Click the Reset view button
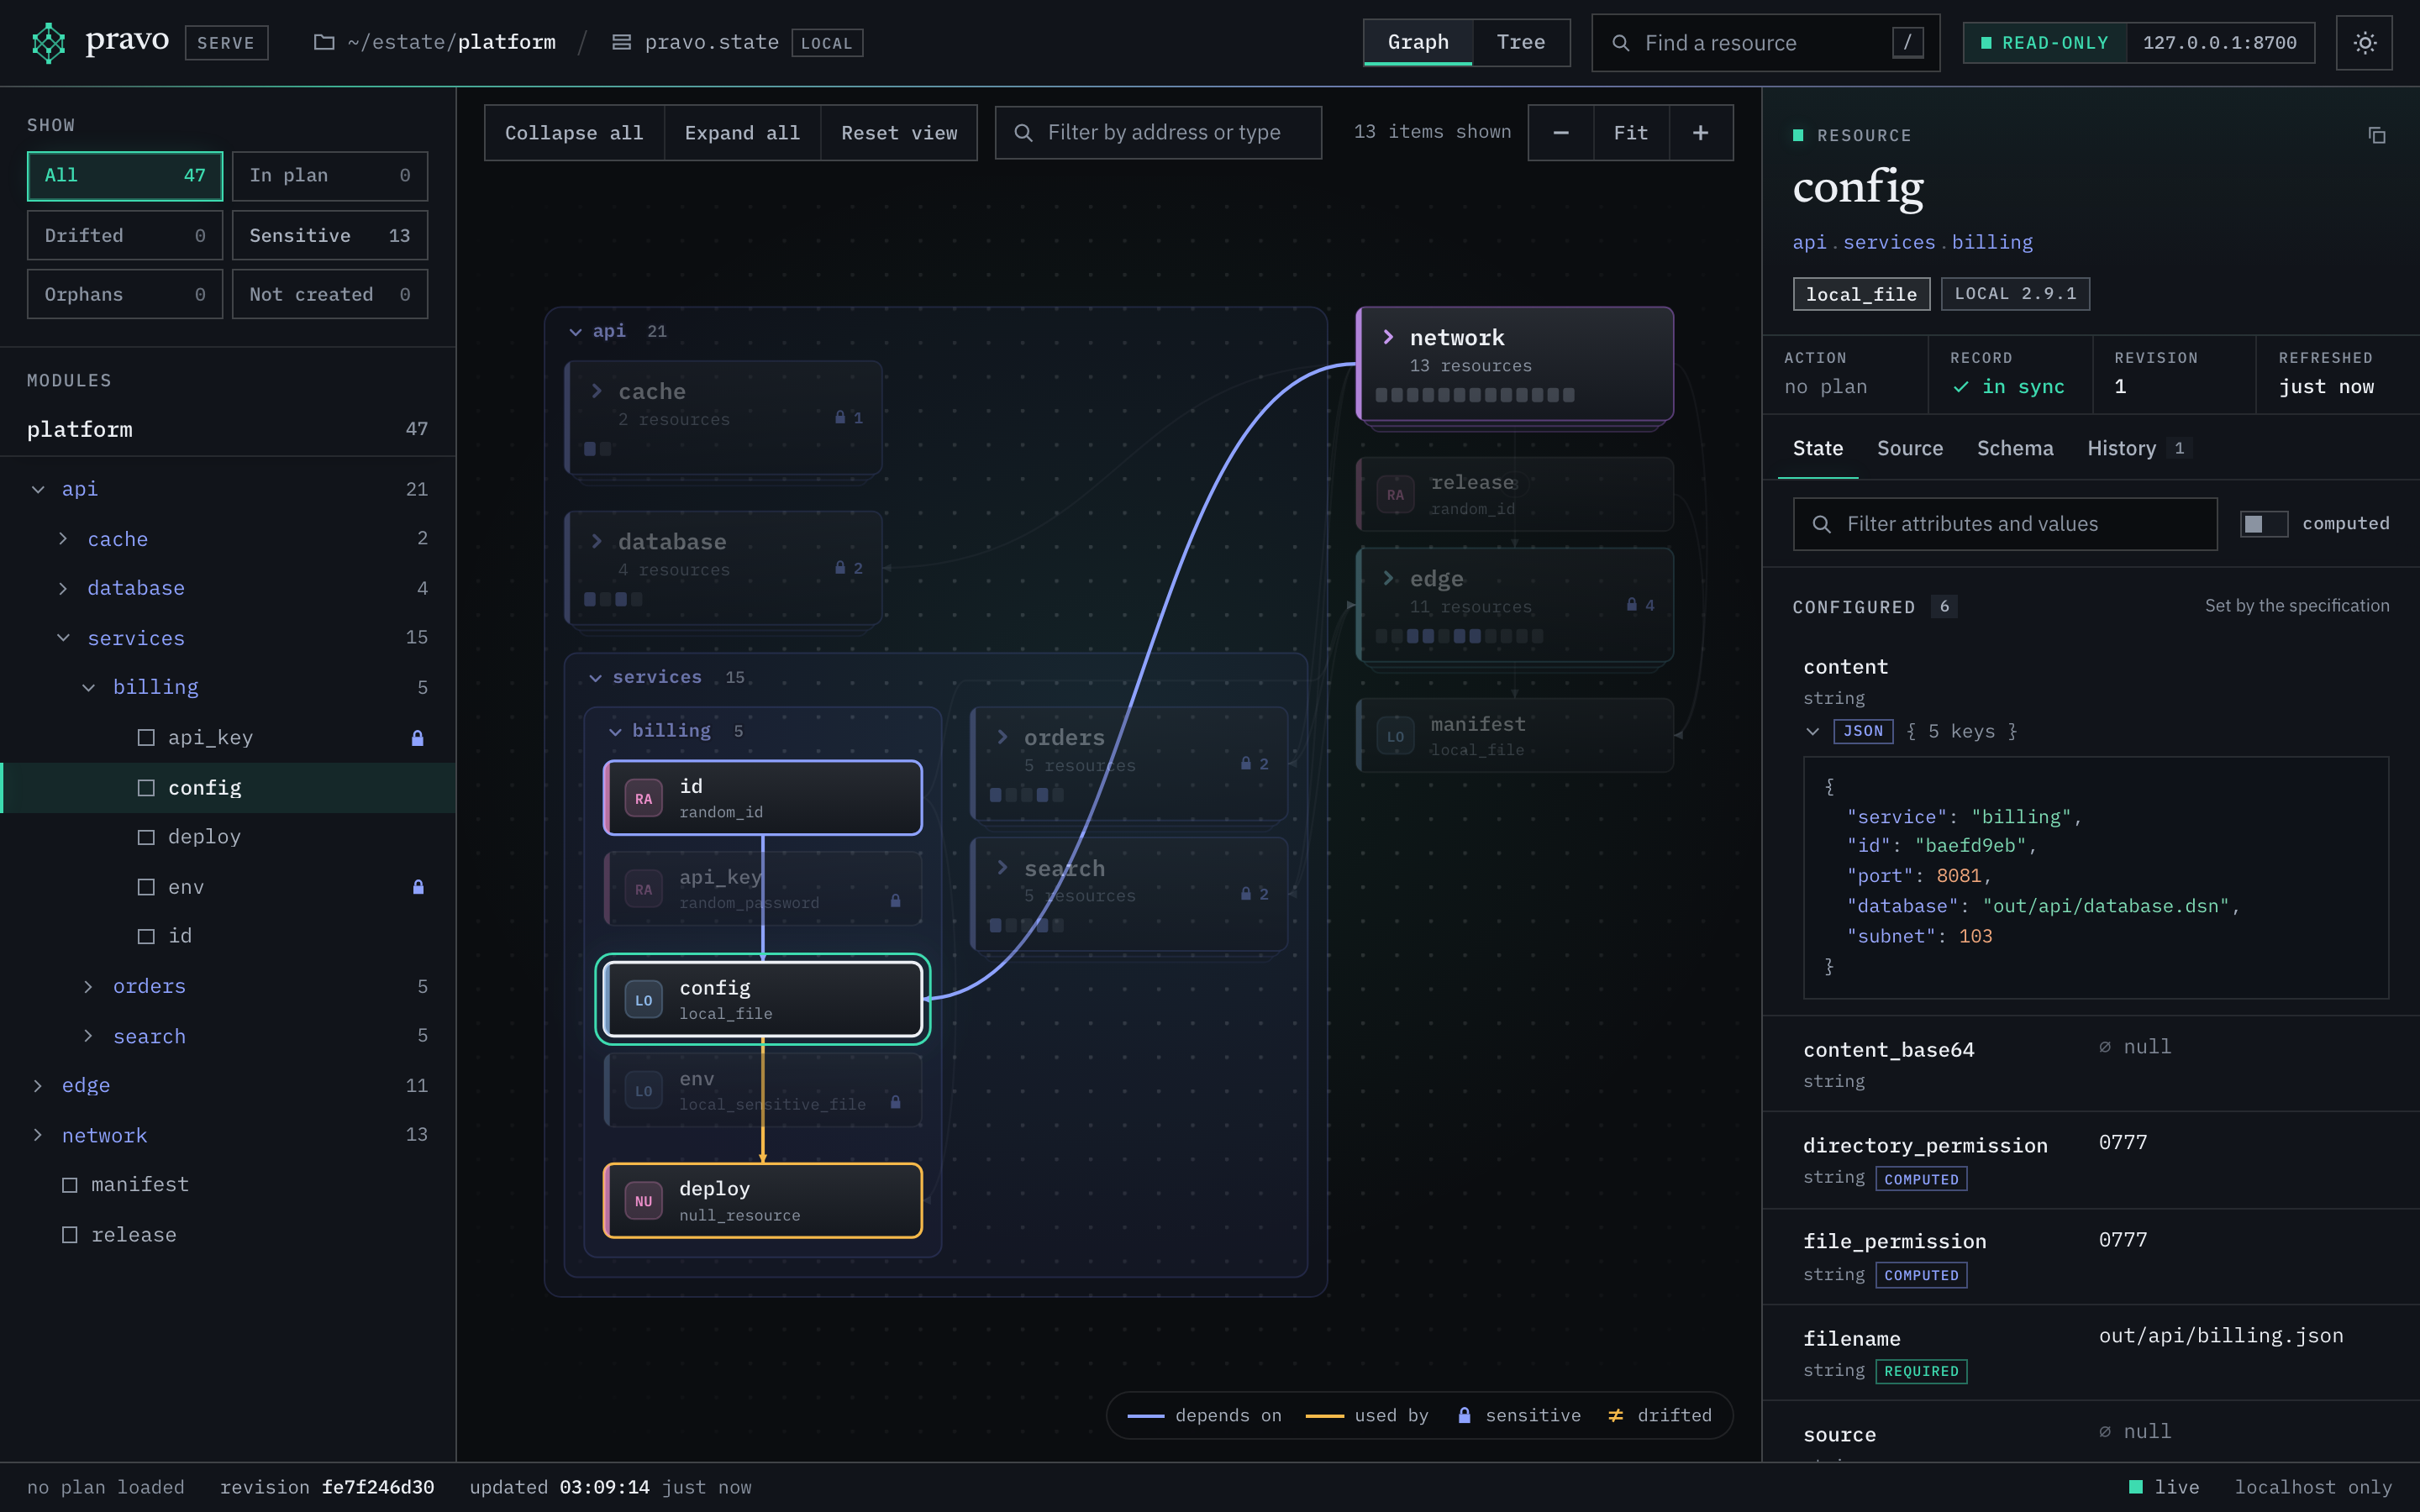The width and height of the screenshot is (2420, 1512). (899, 133)
